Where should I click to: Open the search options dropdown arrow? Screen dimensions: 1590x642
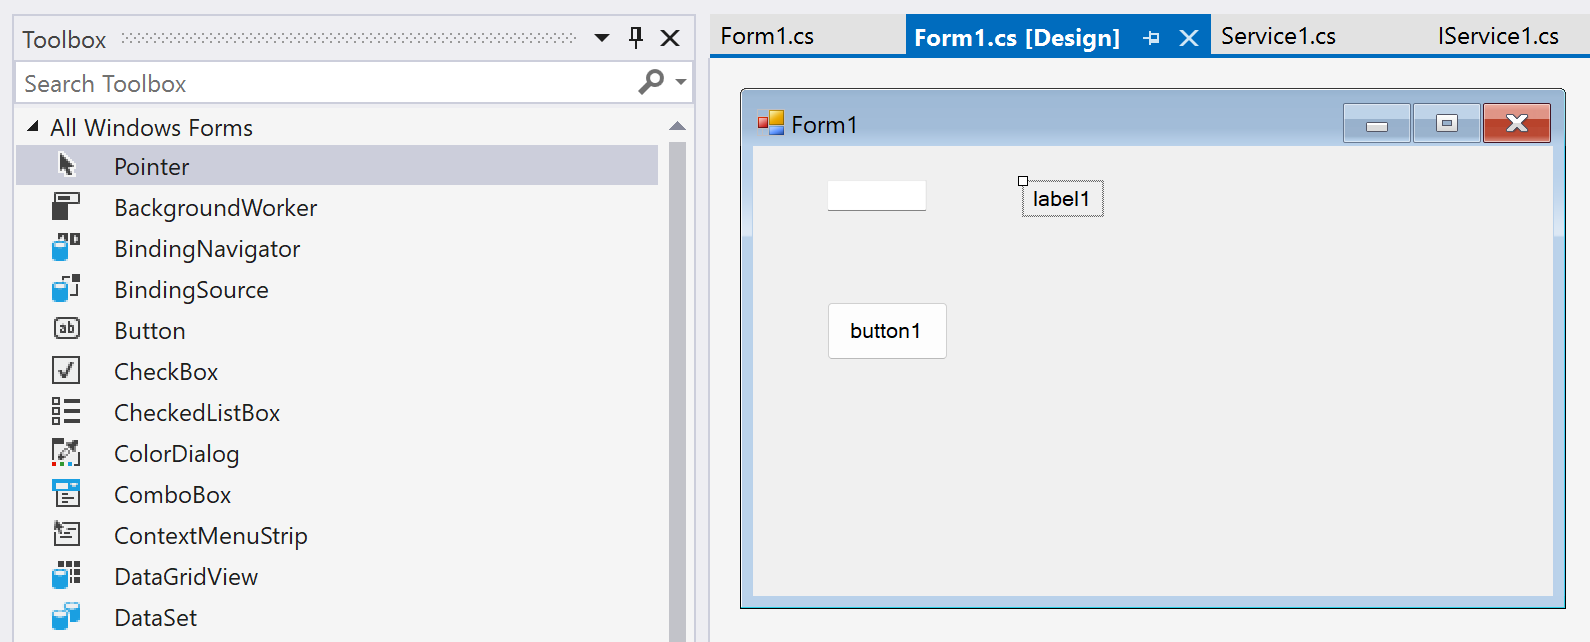pyautogui.click(x=681, y=82)
